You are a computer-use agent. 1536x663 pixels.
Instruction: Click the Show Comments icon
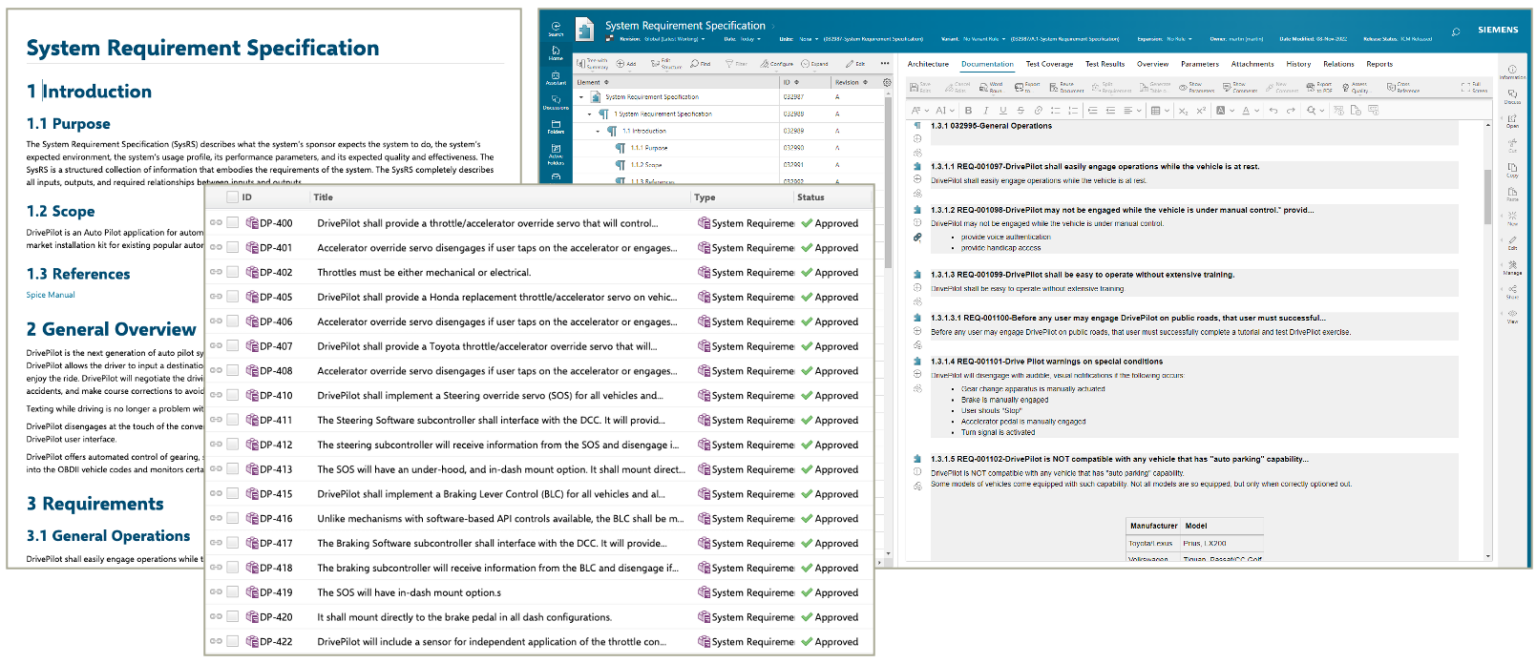1240,87
